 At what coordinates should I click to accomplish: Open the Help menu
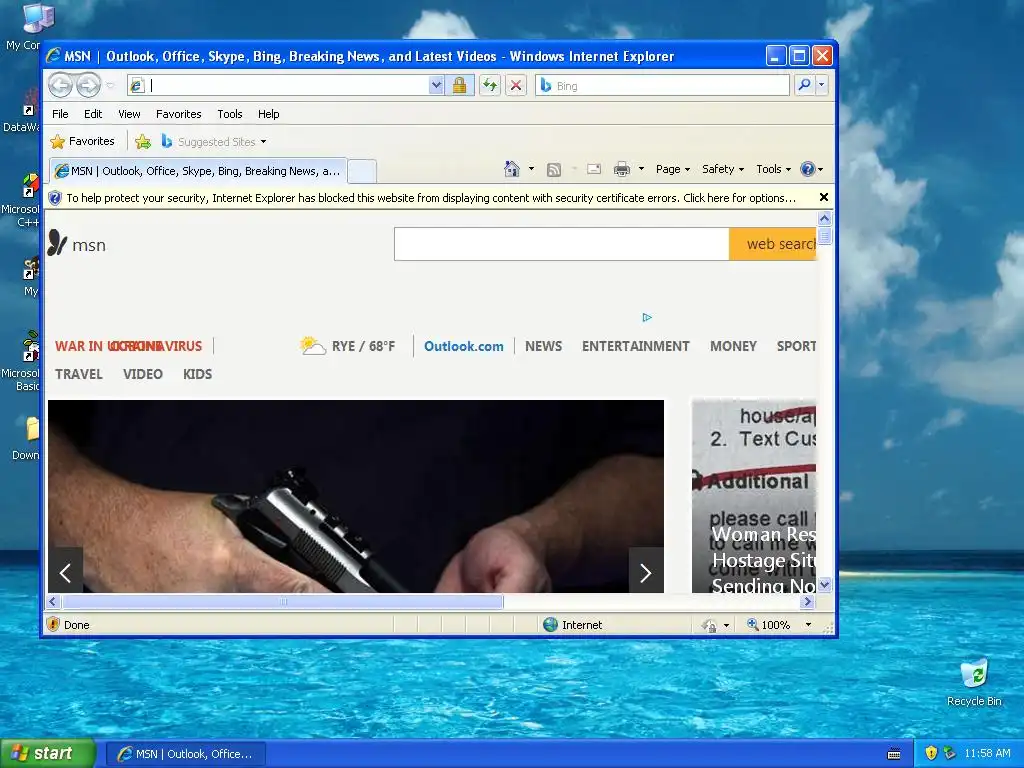[268, 114]
